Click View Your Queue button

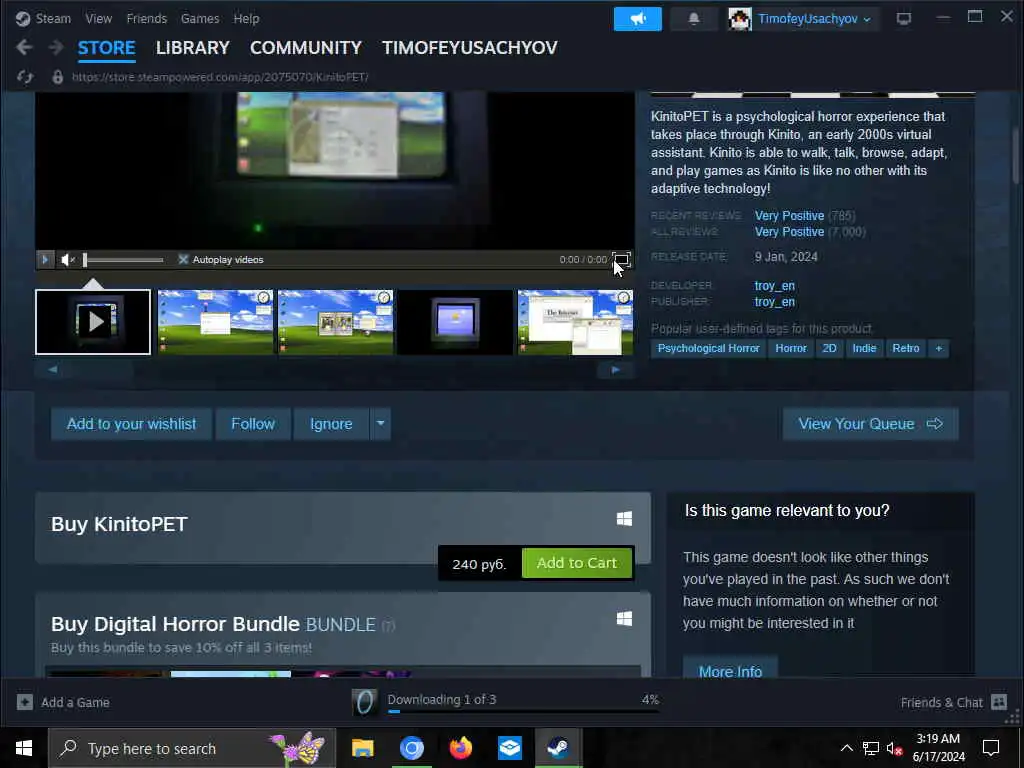871,424
